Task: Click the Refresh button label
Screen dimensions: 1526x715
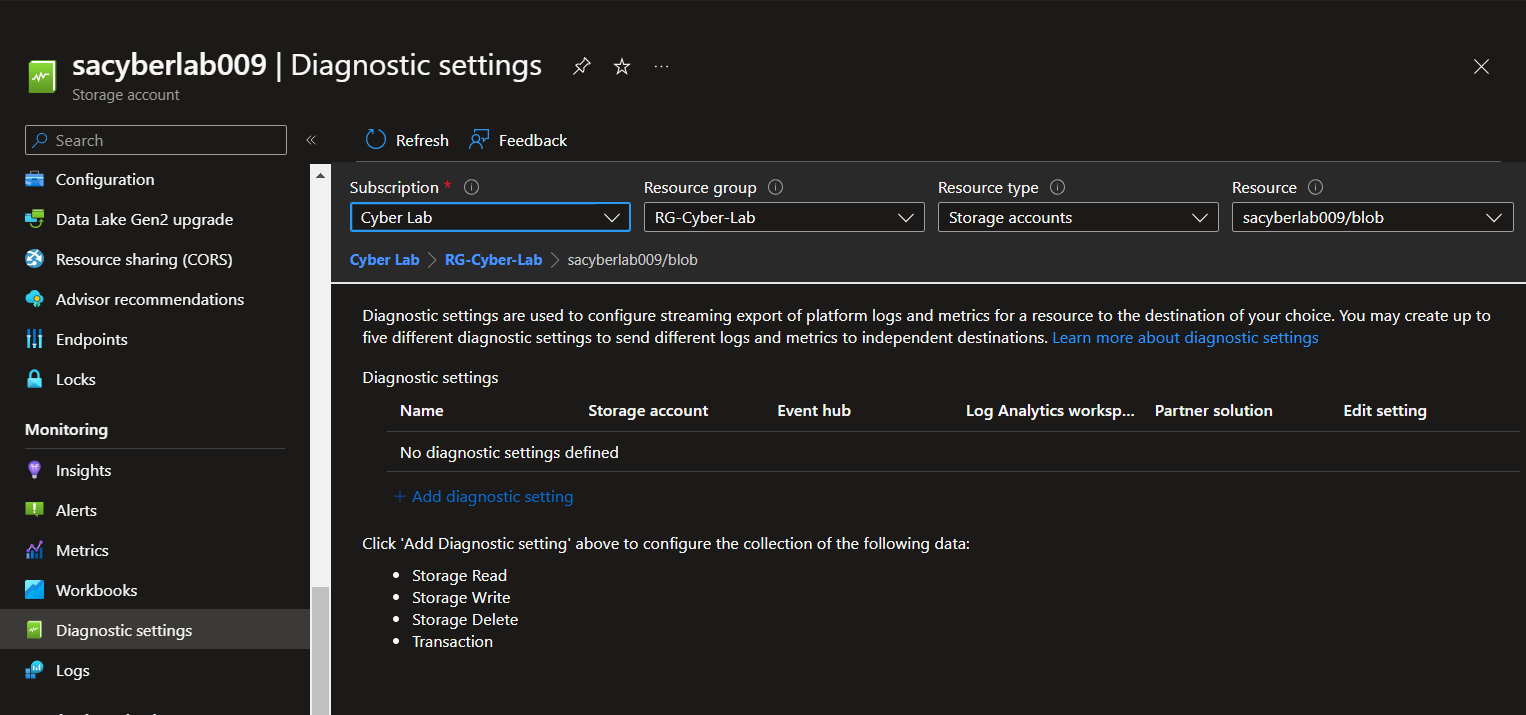Action: 422,141
